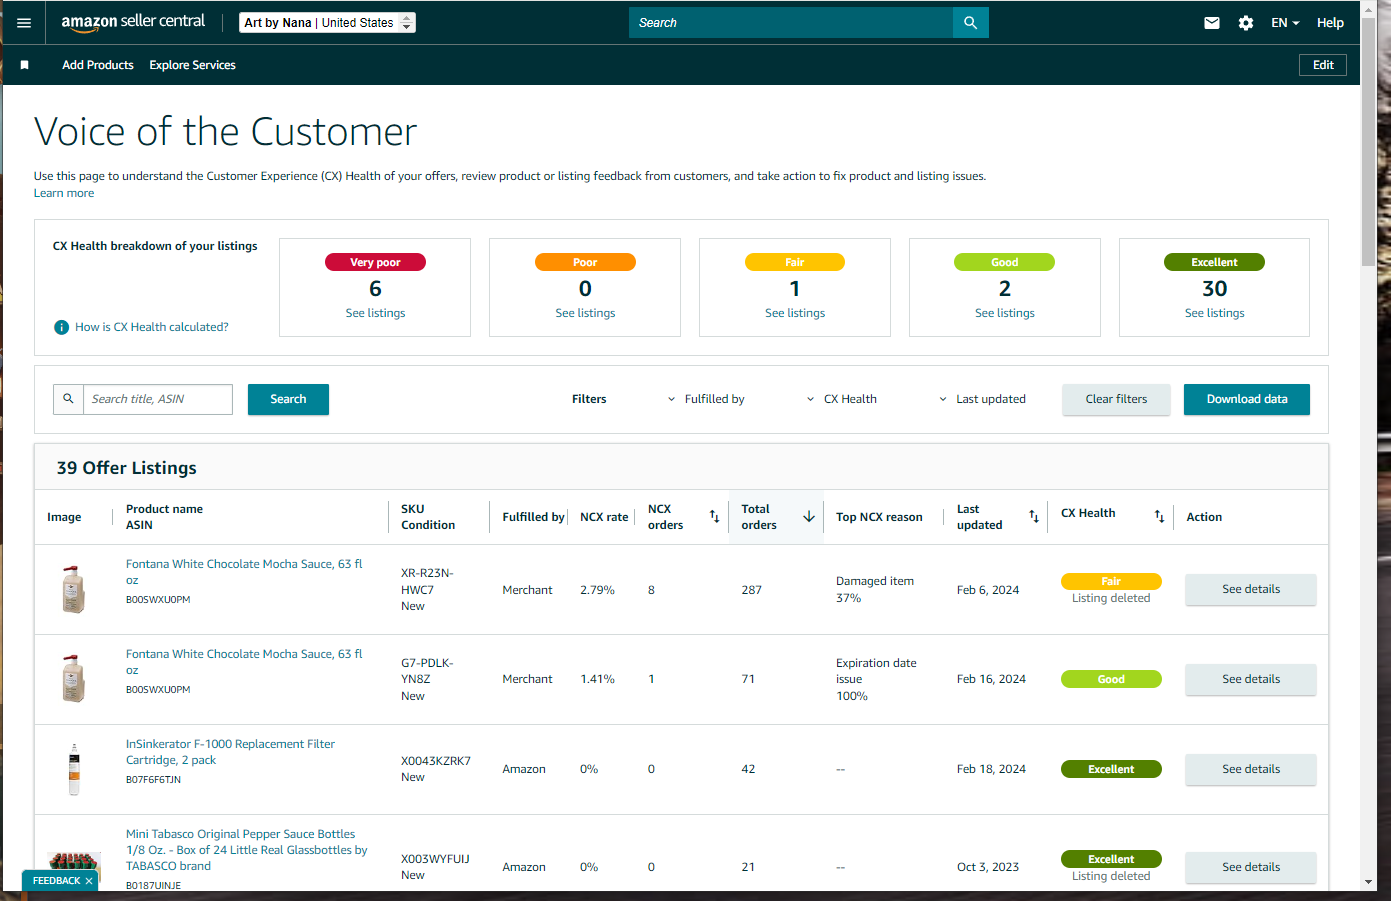Screen dimensions: 1391x901
Task: Click the Excellent dark green summary badge
Action: point(1214,262)
